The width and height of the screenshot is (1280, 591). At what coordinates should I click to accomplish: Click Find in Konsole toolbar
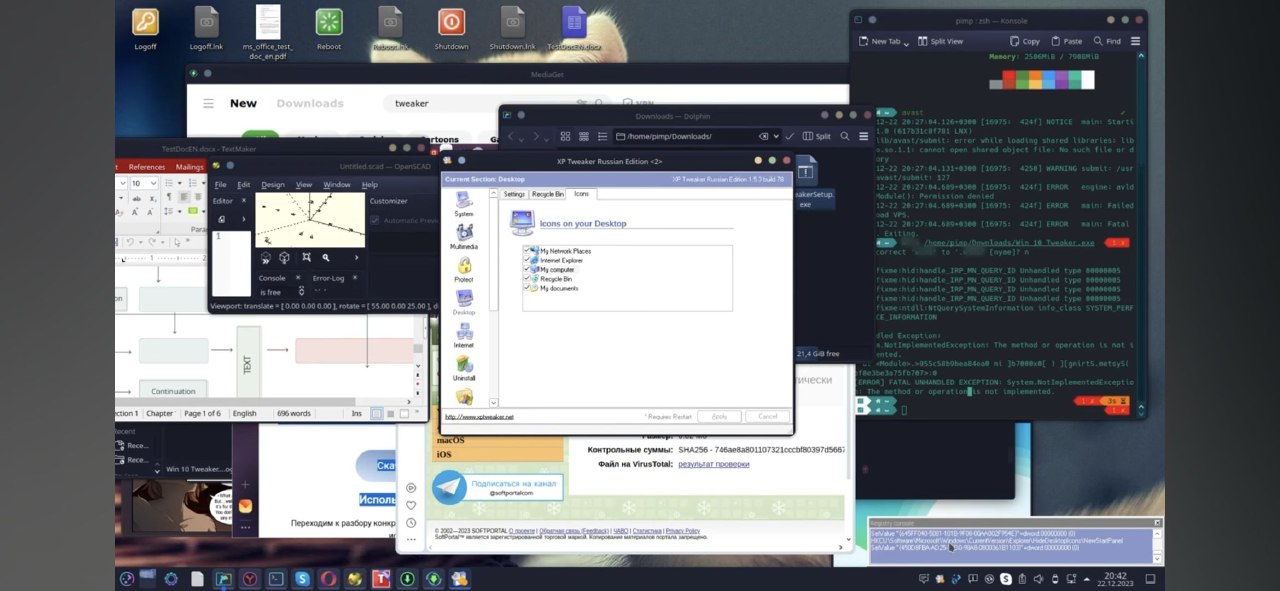[x=1107, y=41]
